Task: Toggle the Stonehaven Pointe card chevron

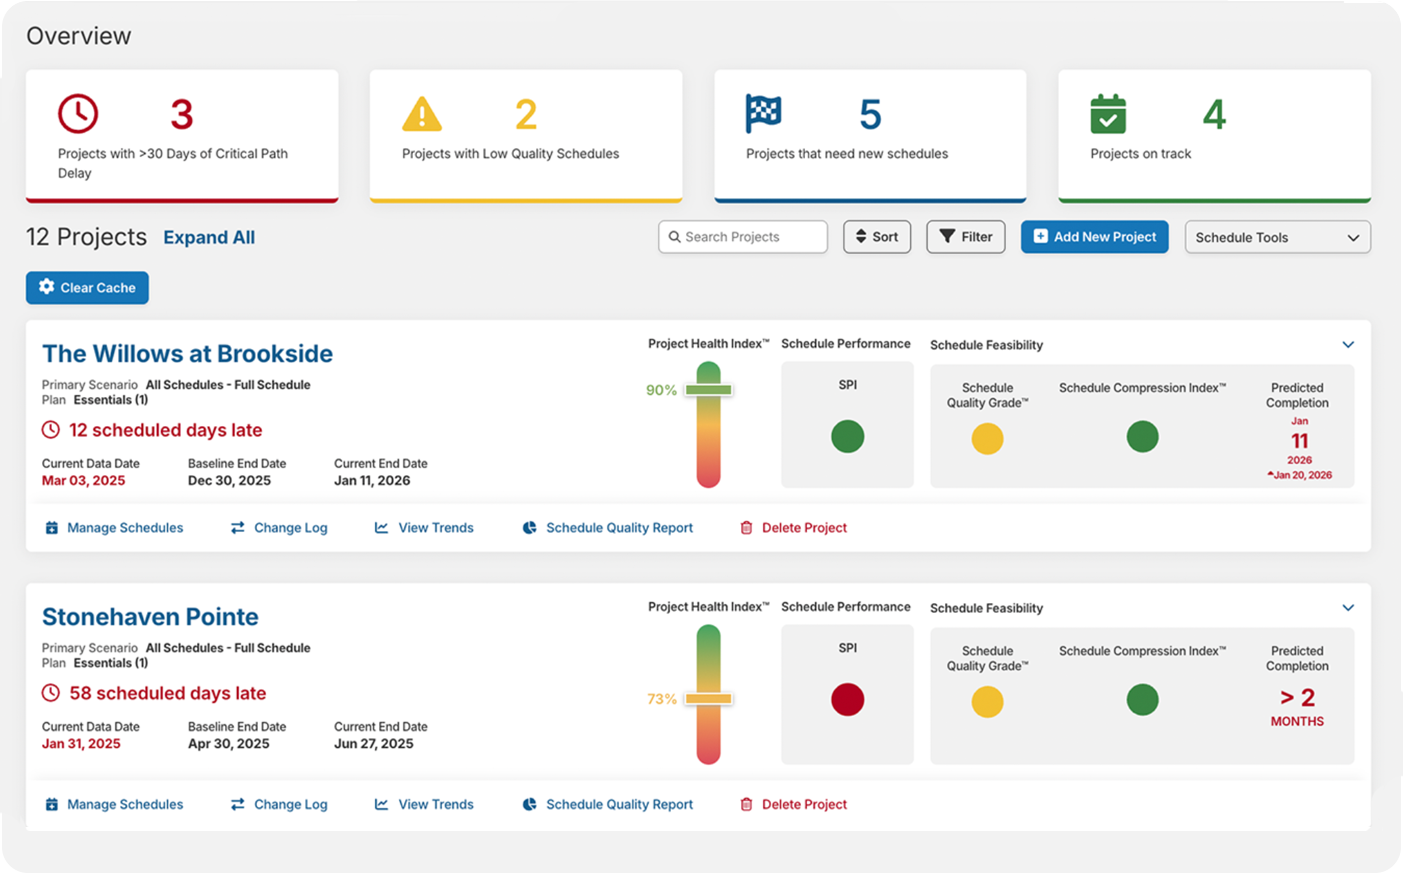Action: click(1348, 608)
